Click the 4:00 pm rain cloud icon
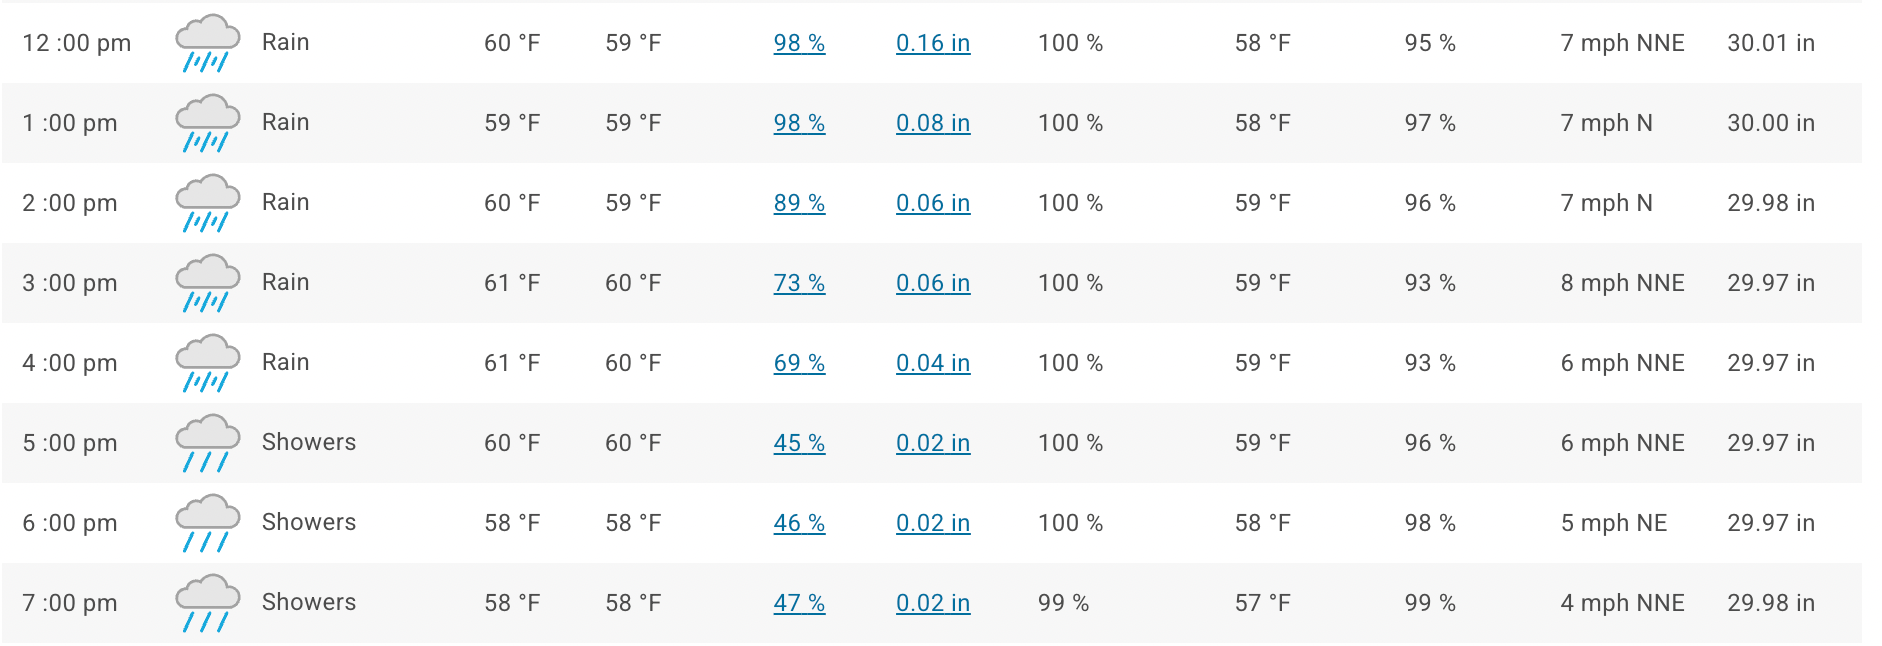Screen dimensions: 1882x646 click(207, 363)
